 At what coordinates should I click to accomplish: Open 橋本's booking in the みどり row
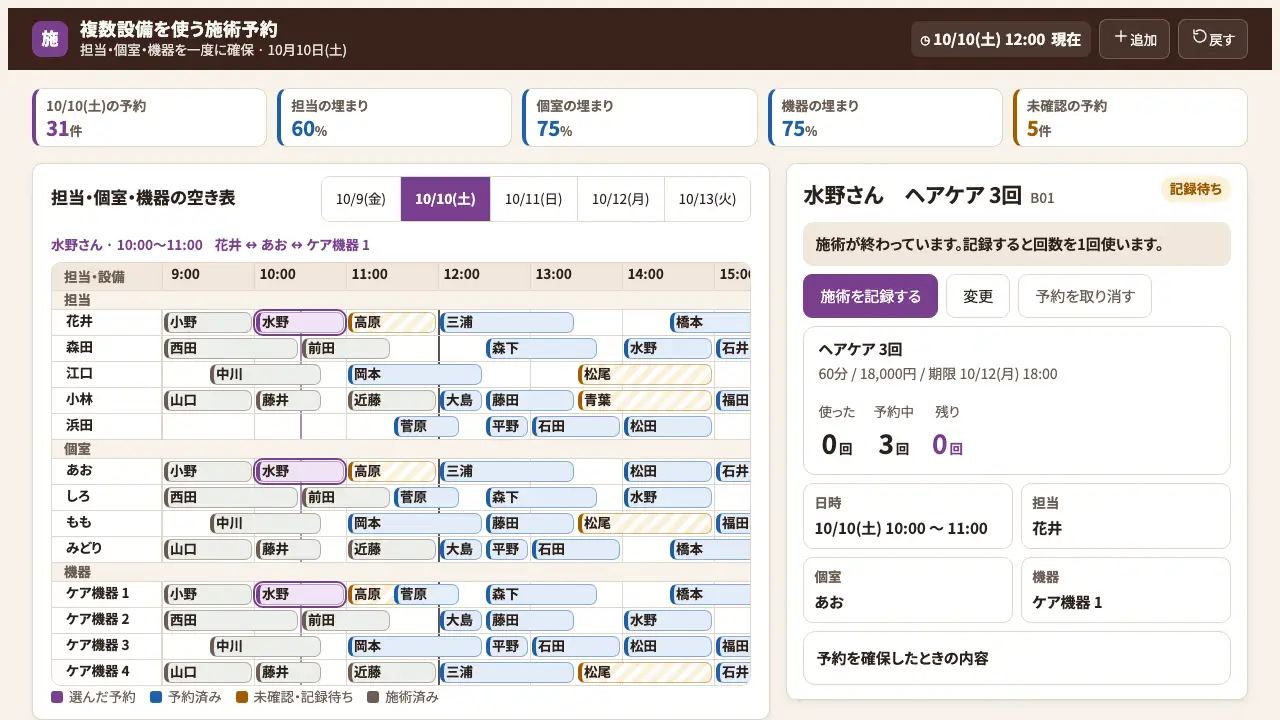710,549
